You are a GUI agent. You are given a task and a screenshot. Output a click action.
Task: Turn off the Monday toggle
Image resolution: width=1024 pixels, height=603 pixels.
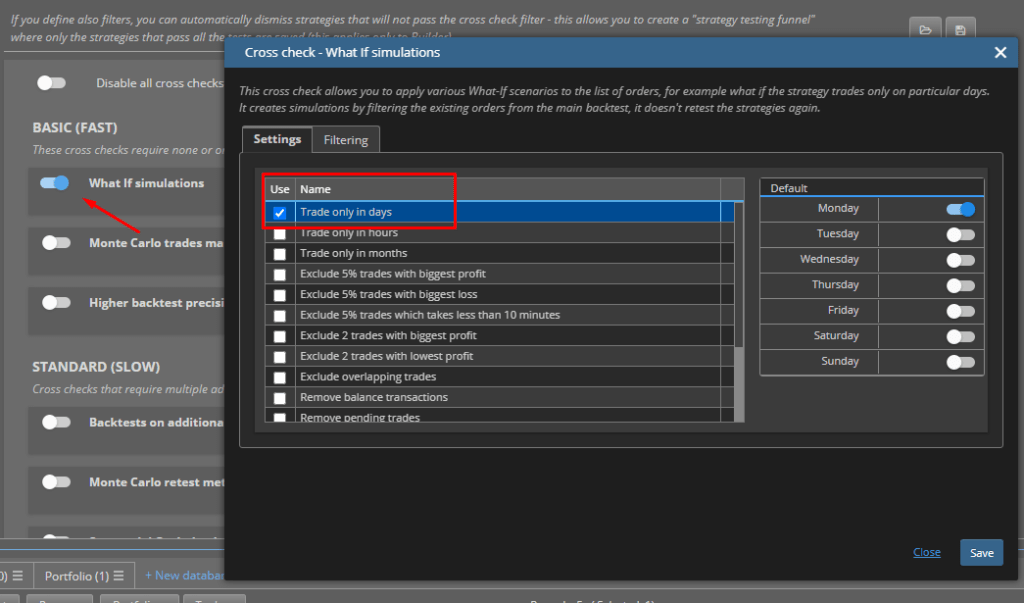coord(960,209)
